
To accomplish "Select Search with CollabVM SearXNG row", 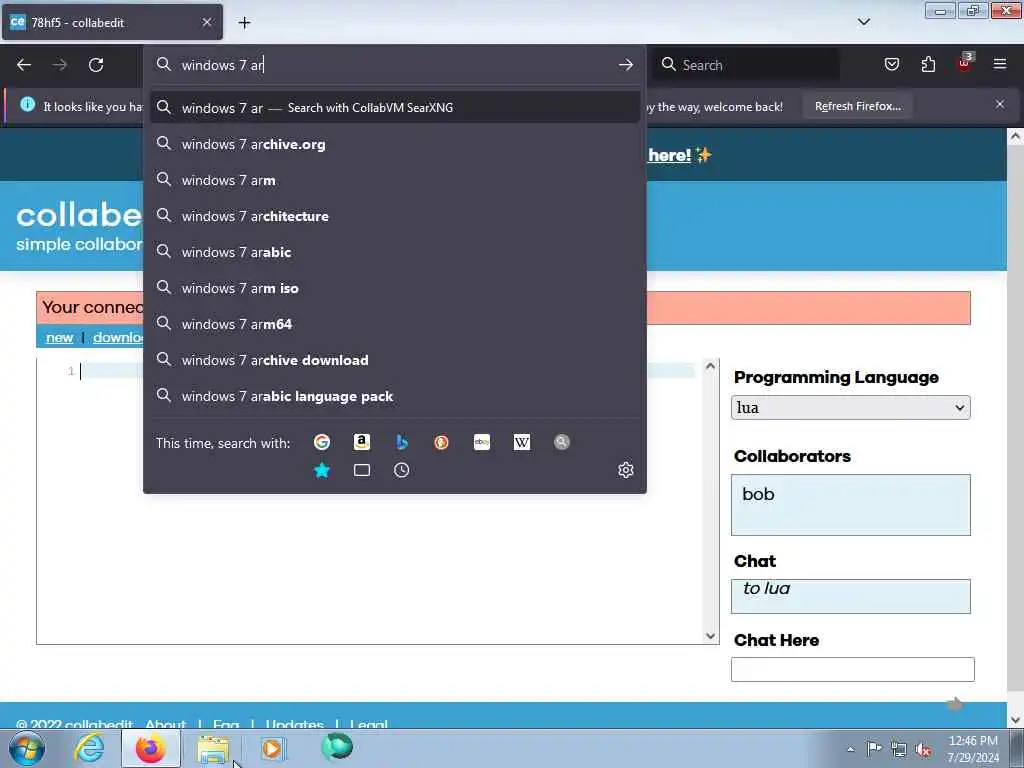I will (x=395, y=108).
